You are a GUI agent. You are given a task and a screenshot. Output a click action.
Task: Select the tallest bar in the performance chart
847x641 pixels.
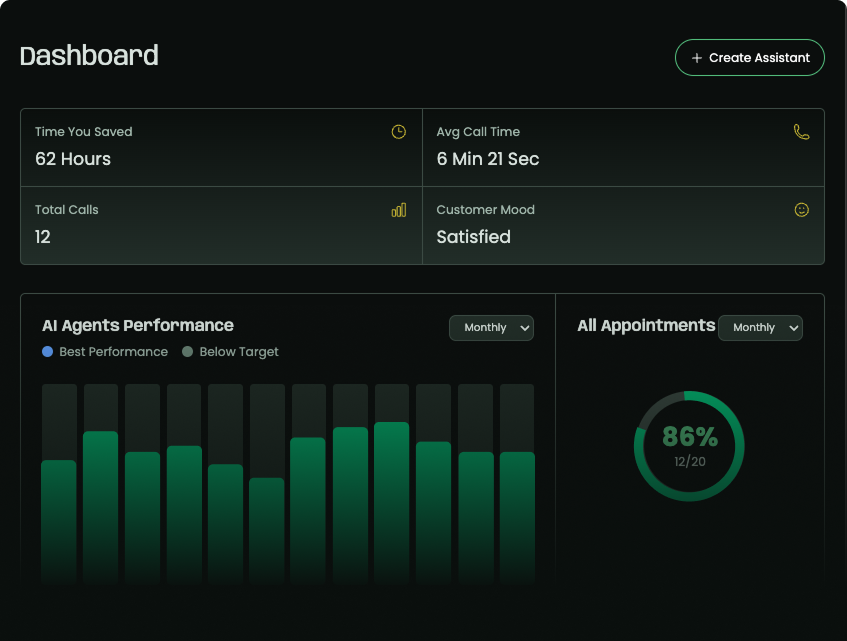point(392,500)
